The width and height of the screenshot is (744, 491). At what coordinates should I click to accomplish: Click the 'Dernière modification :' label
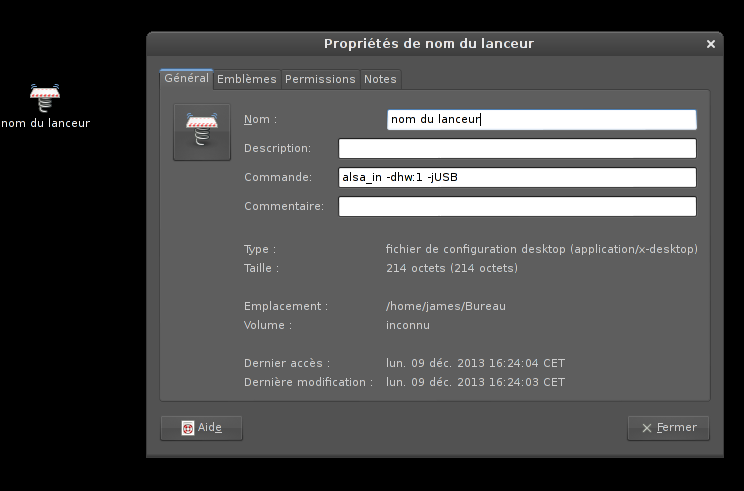308,382
